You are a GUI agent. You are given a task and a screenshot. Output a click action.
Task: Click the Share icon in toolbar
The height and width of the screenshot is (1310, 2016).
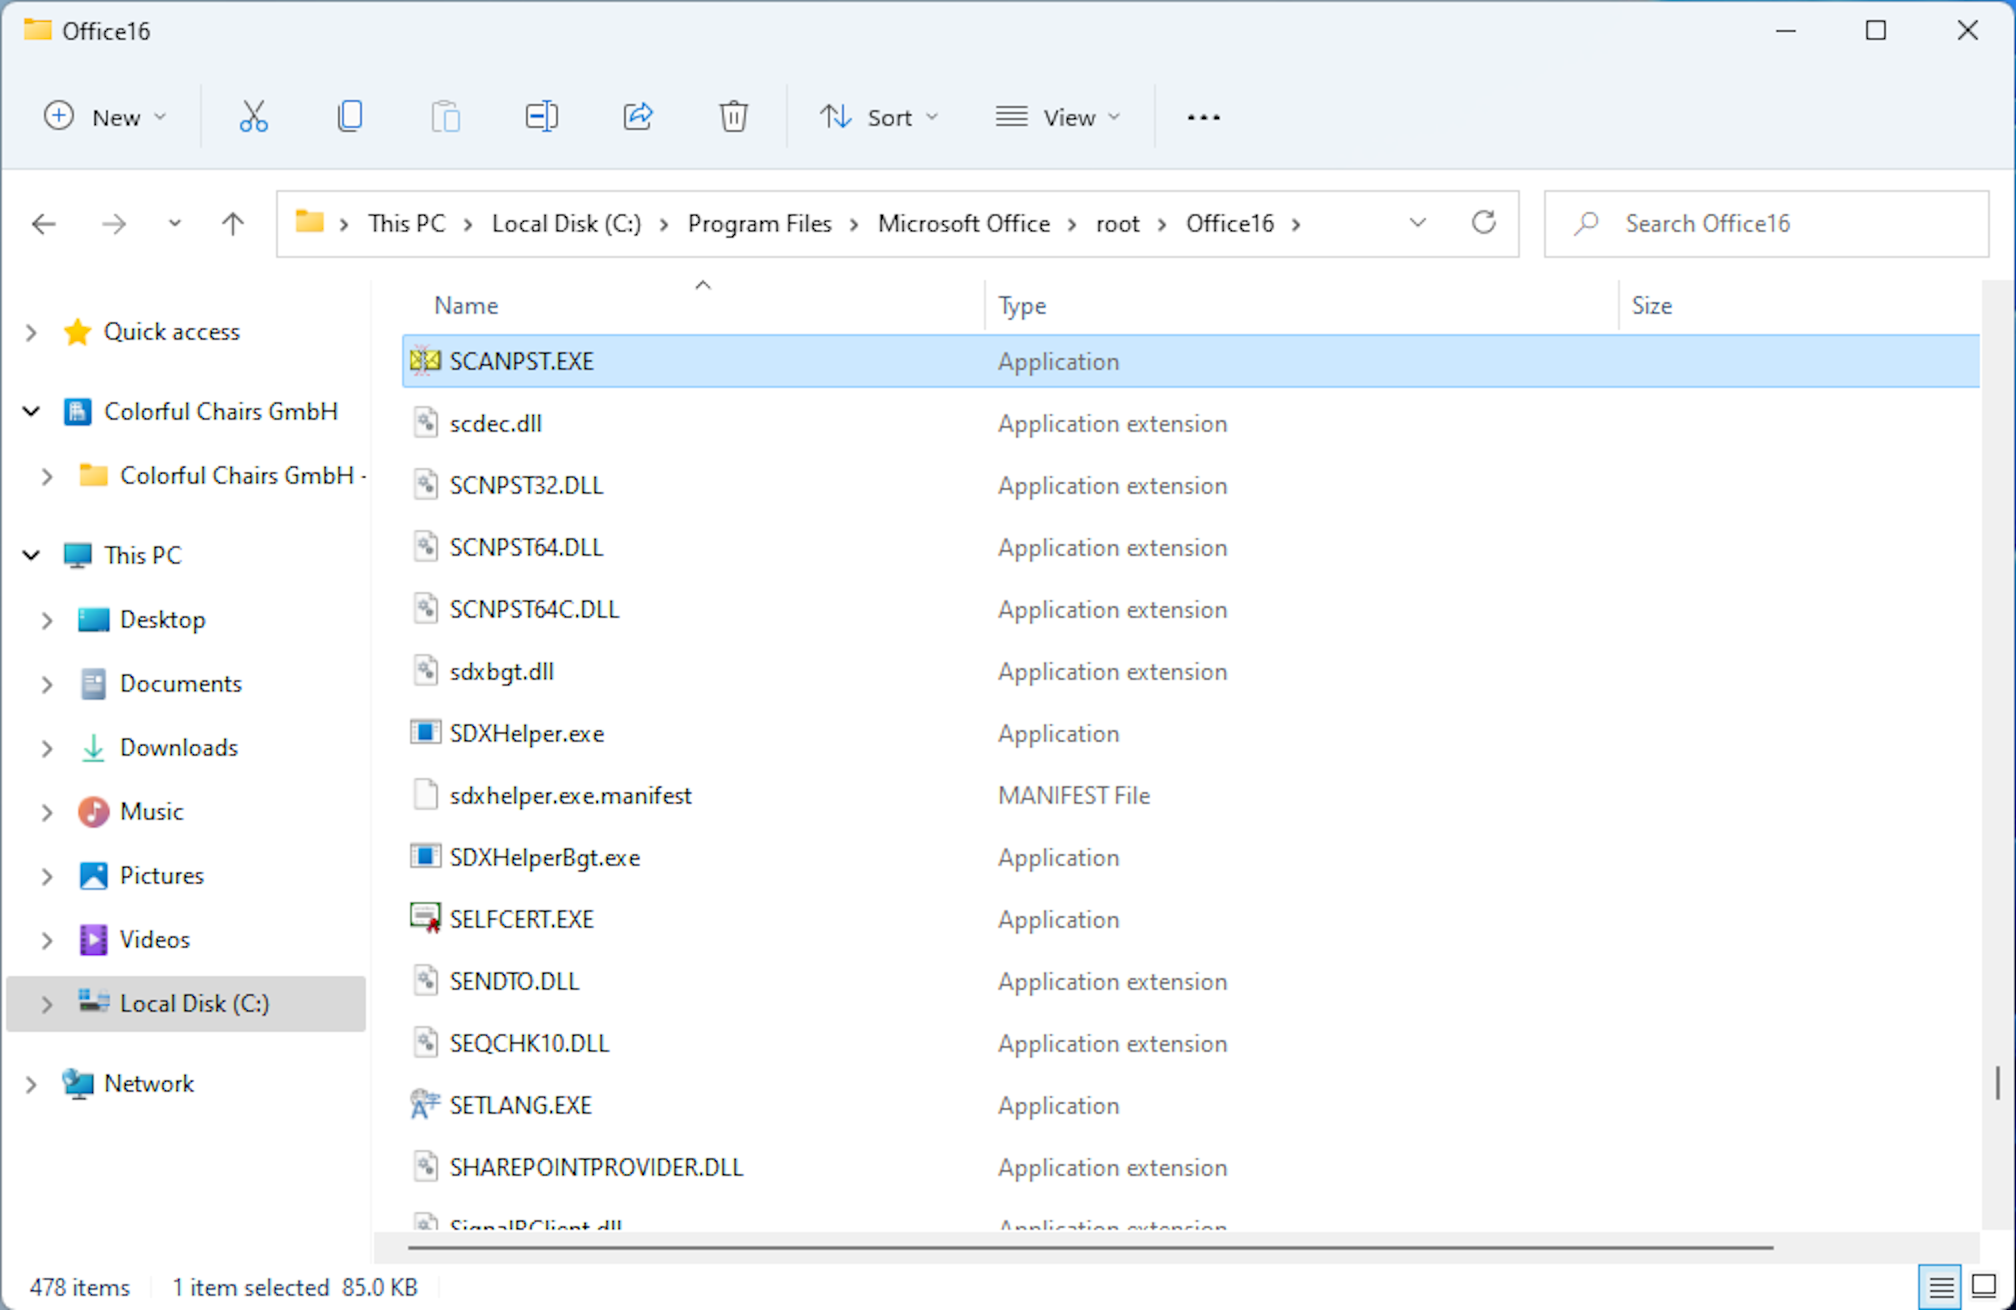(x=638, y=117)
